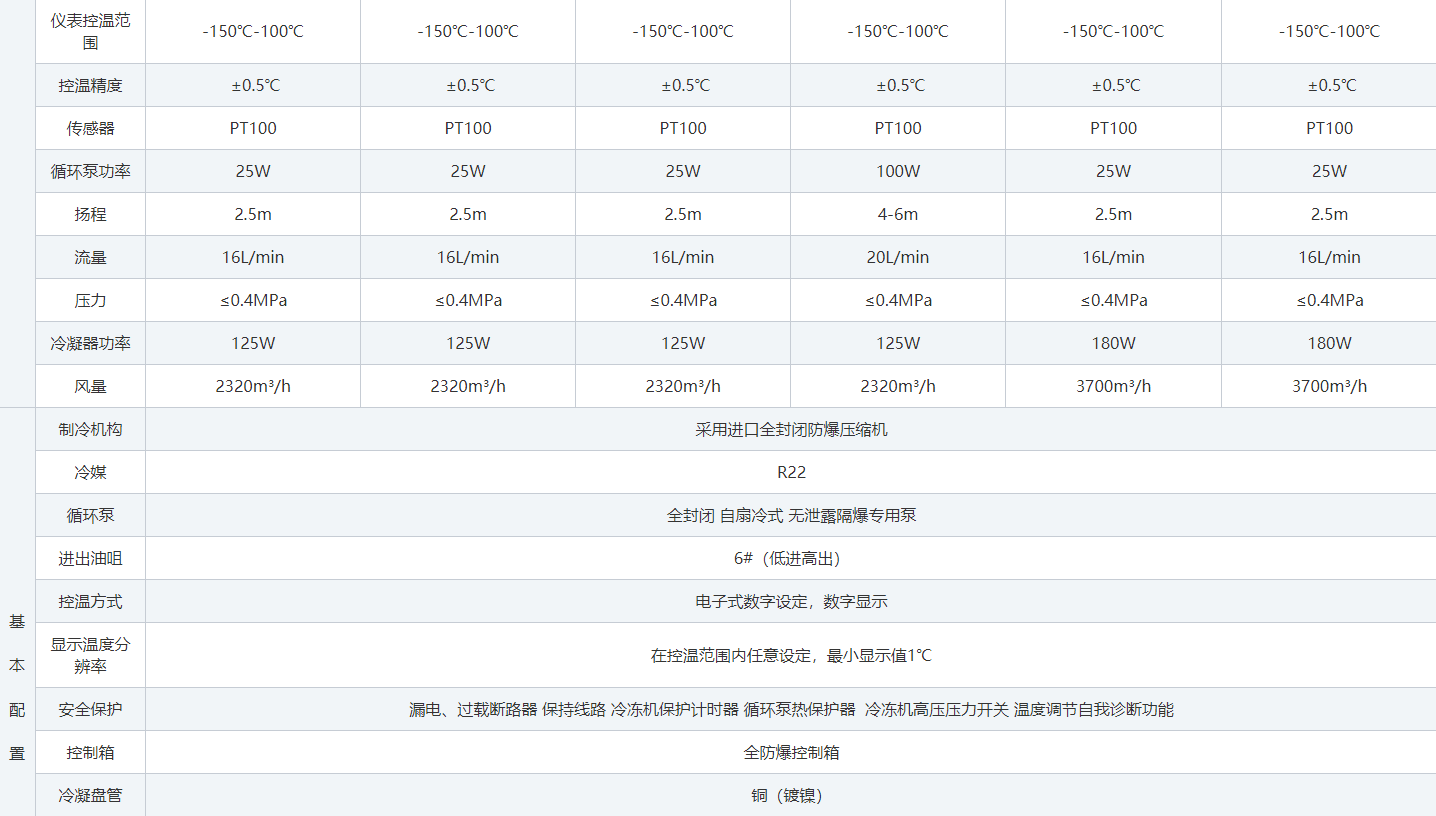Click the 控温精度 row label
The width and height of the screenshot is (1436, 816).
[x=90, y=85]
